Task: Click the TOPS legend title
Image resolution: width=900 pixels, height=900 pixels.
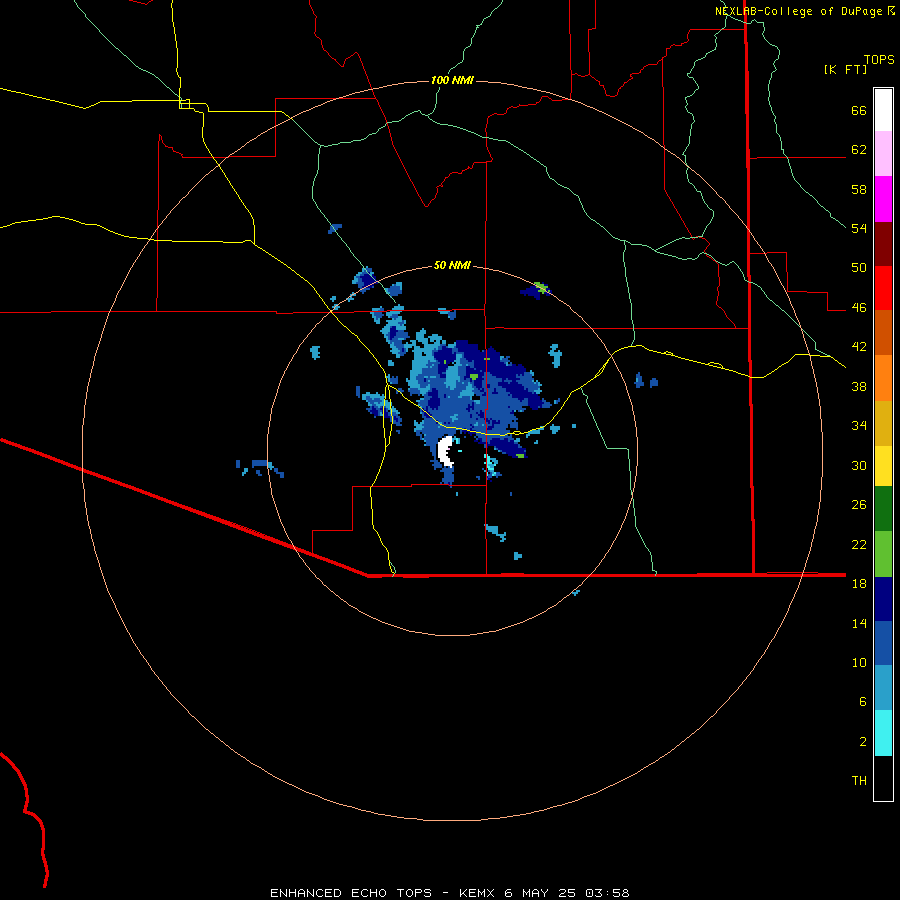Action: coord(879,60)
